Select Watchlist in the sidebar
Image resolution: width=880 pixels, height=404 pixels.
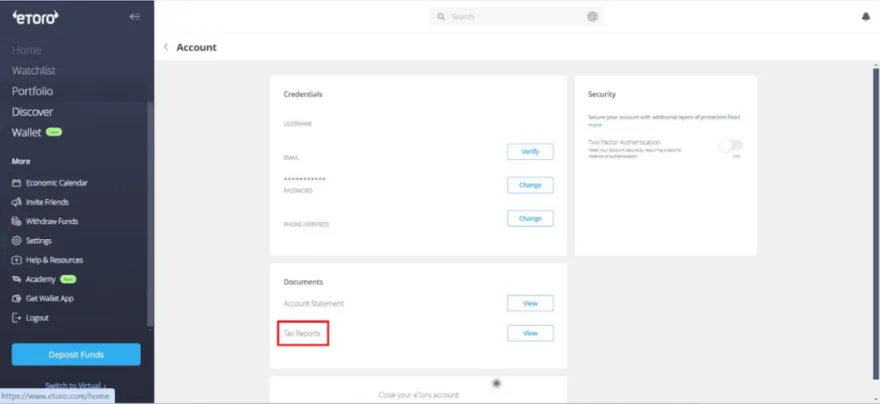(33, 71)
